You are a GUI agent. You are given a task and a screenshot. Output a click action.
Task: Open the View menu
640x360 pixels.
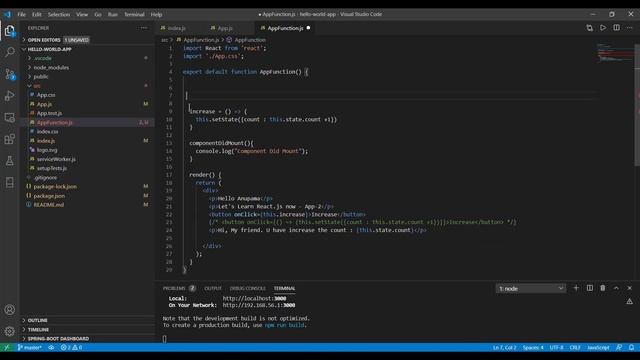click(x=82, y=14)
